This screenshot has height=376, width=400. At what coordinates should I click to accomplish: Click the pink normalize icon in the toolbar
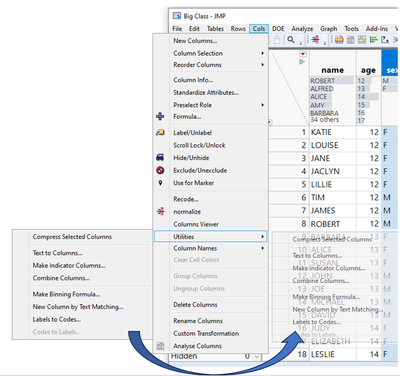pos(315,40)
